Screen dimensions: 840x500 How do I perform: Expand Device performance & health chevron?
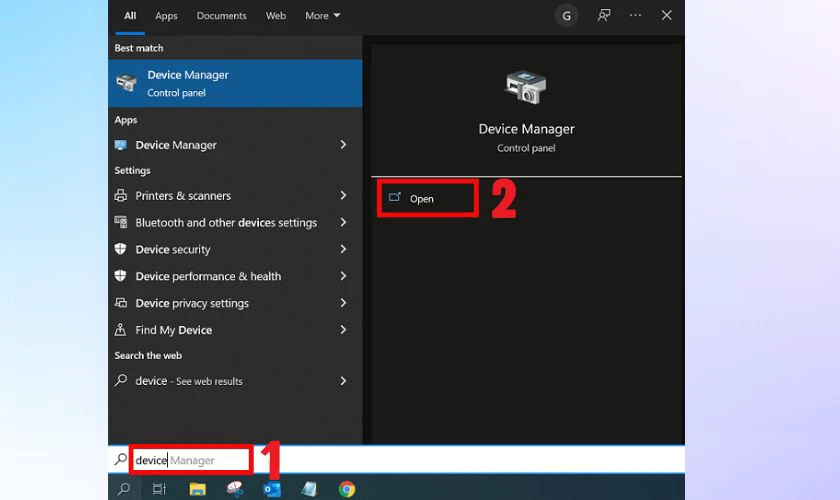[x=343, y=275]
